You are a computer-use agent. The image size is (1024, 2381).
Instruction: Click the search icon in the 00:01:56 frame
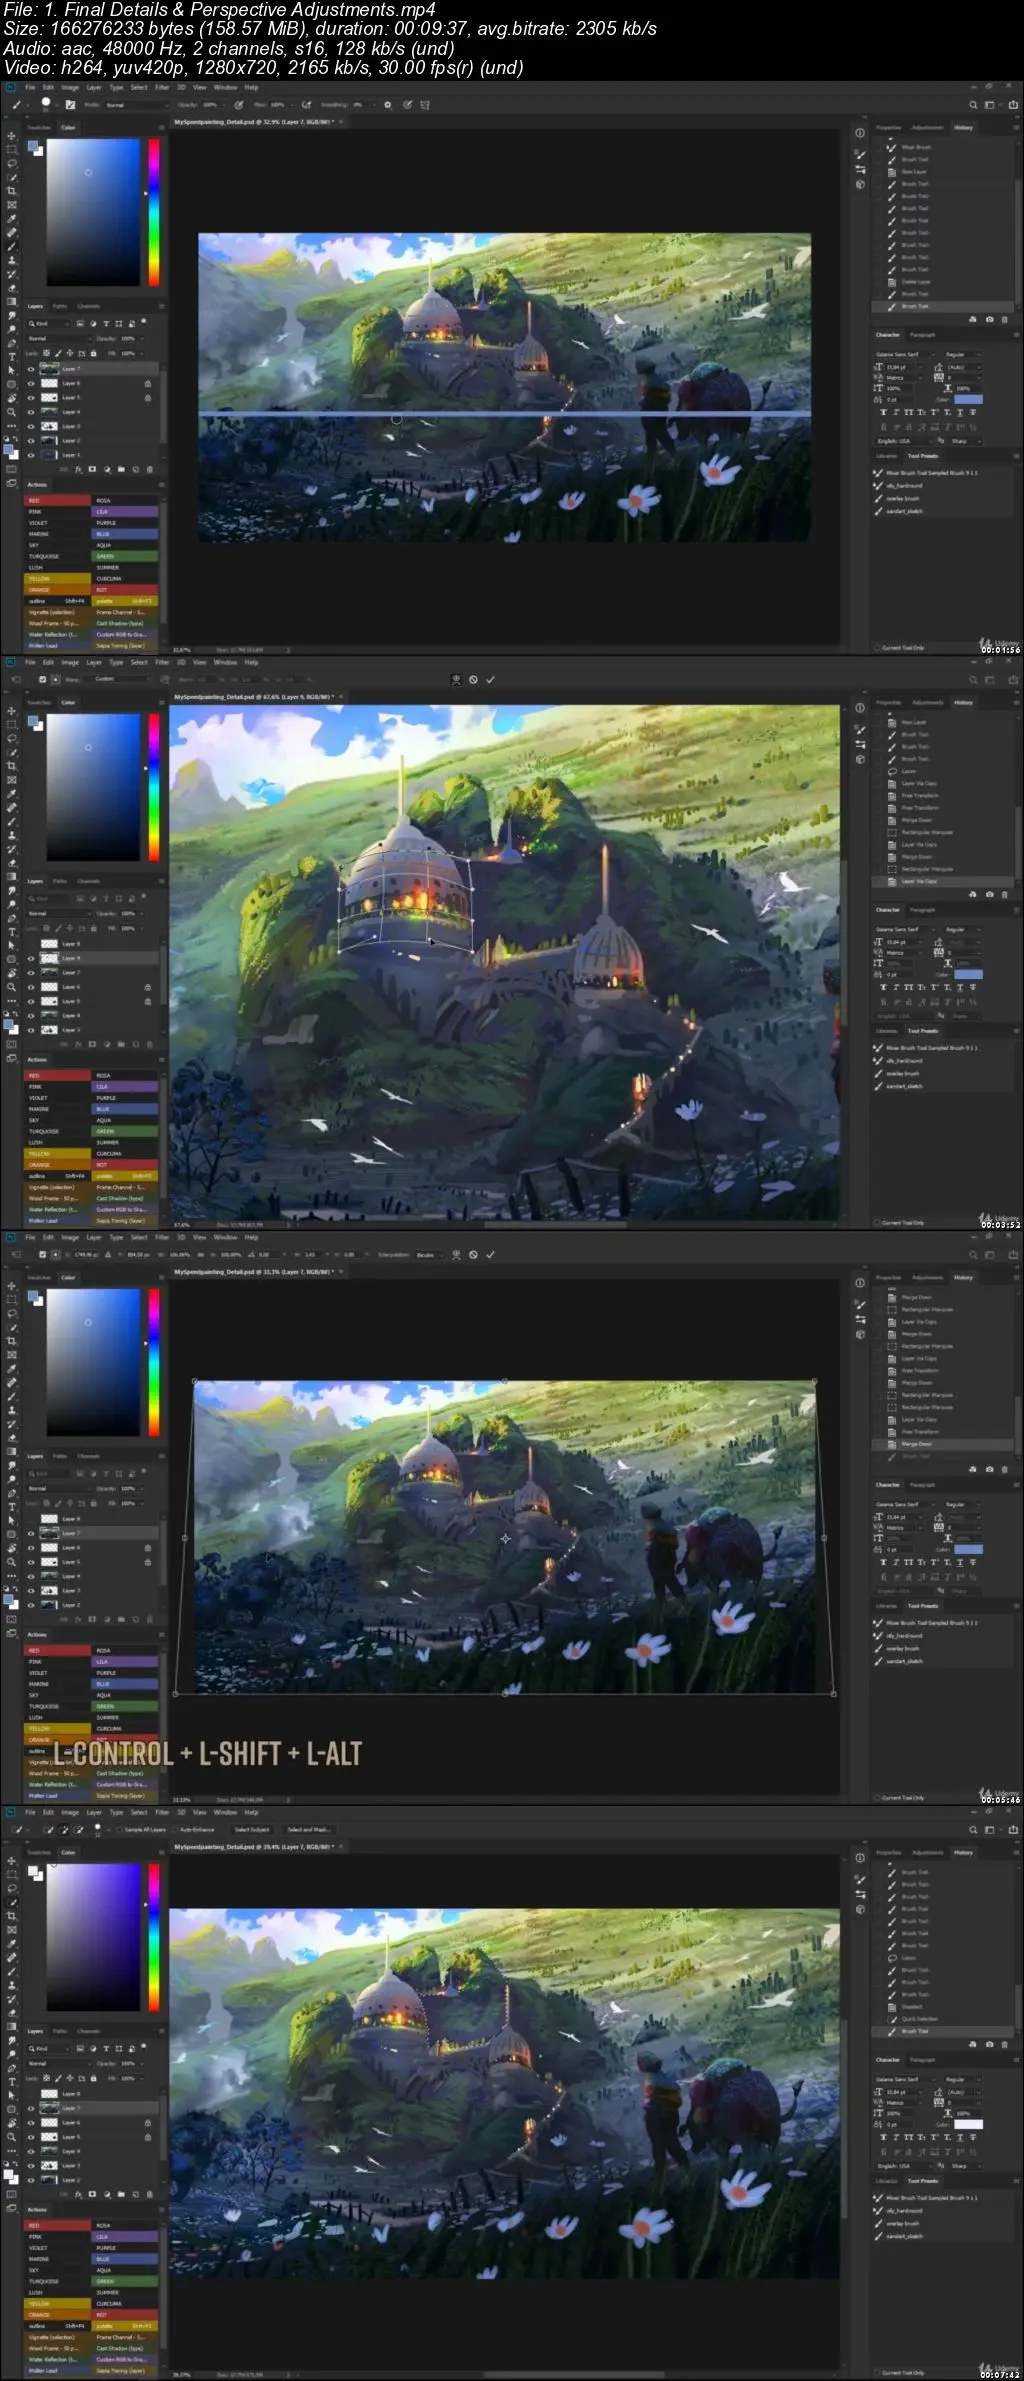973,104
